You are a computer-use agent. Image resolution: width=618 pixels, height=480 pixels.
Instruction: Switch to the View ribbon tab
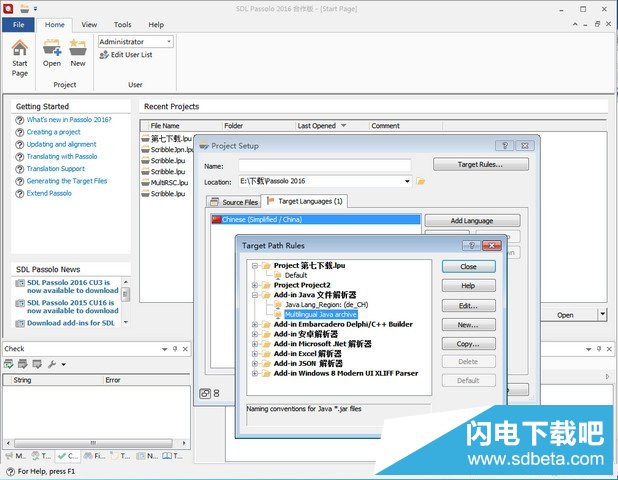89,24
